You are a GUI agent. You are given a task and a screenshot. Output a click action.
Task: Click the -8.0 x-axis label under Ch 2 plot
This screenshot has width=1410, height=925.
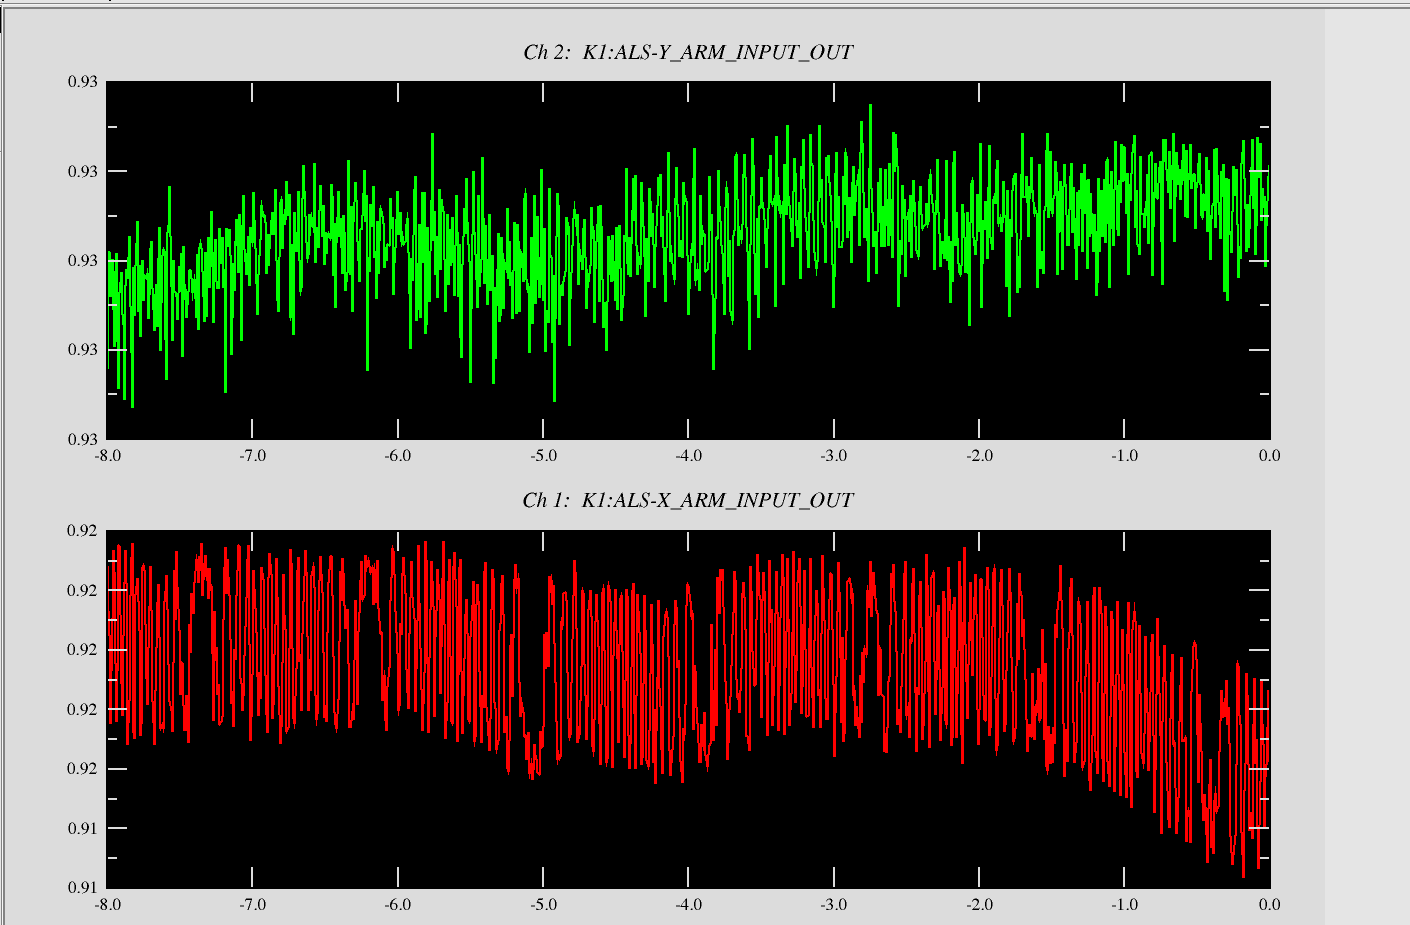107,456
